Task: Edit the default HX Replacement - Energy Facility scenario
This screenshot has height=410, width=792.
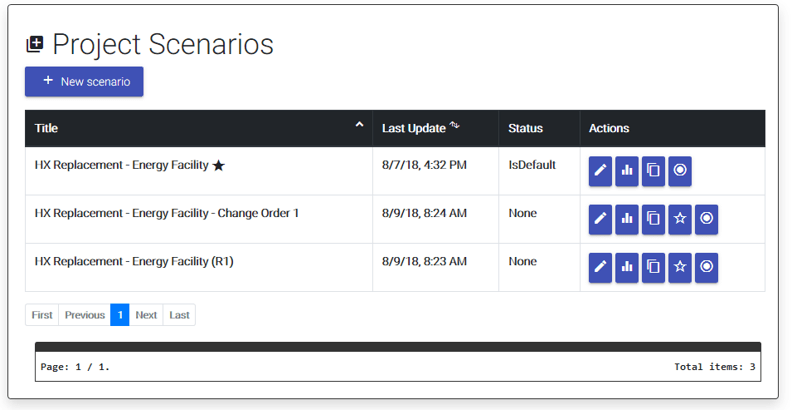Action: (x=600, y=170)
